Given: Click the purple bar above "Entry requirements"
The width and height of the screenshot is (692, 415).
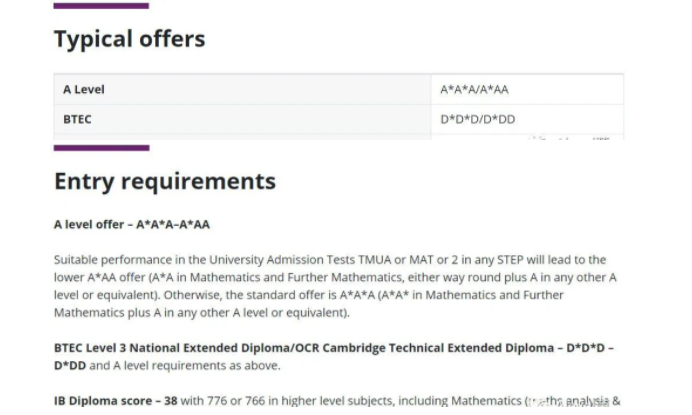Looking at the screenshot, I should (x=101, y=148).
